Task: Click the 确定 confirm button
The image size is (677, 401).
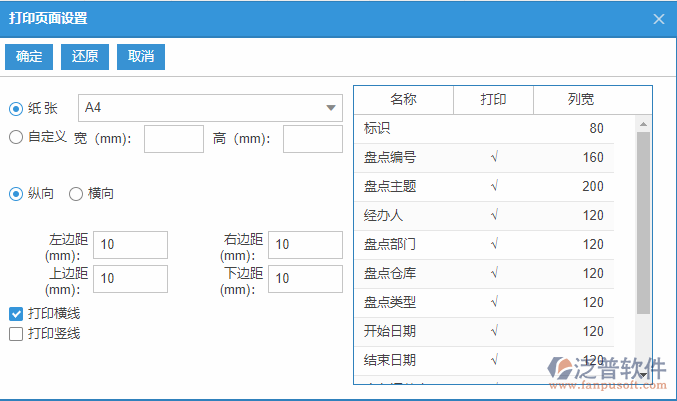Action: tap(29, 57)
